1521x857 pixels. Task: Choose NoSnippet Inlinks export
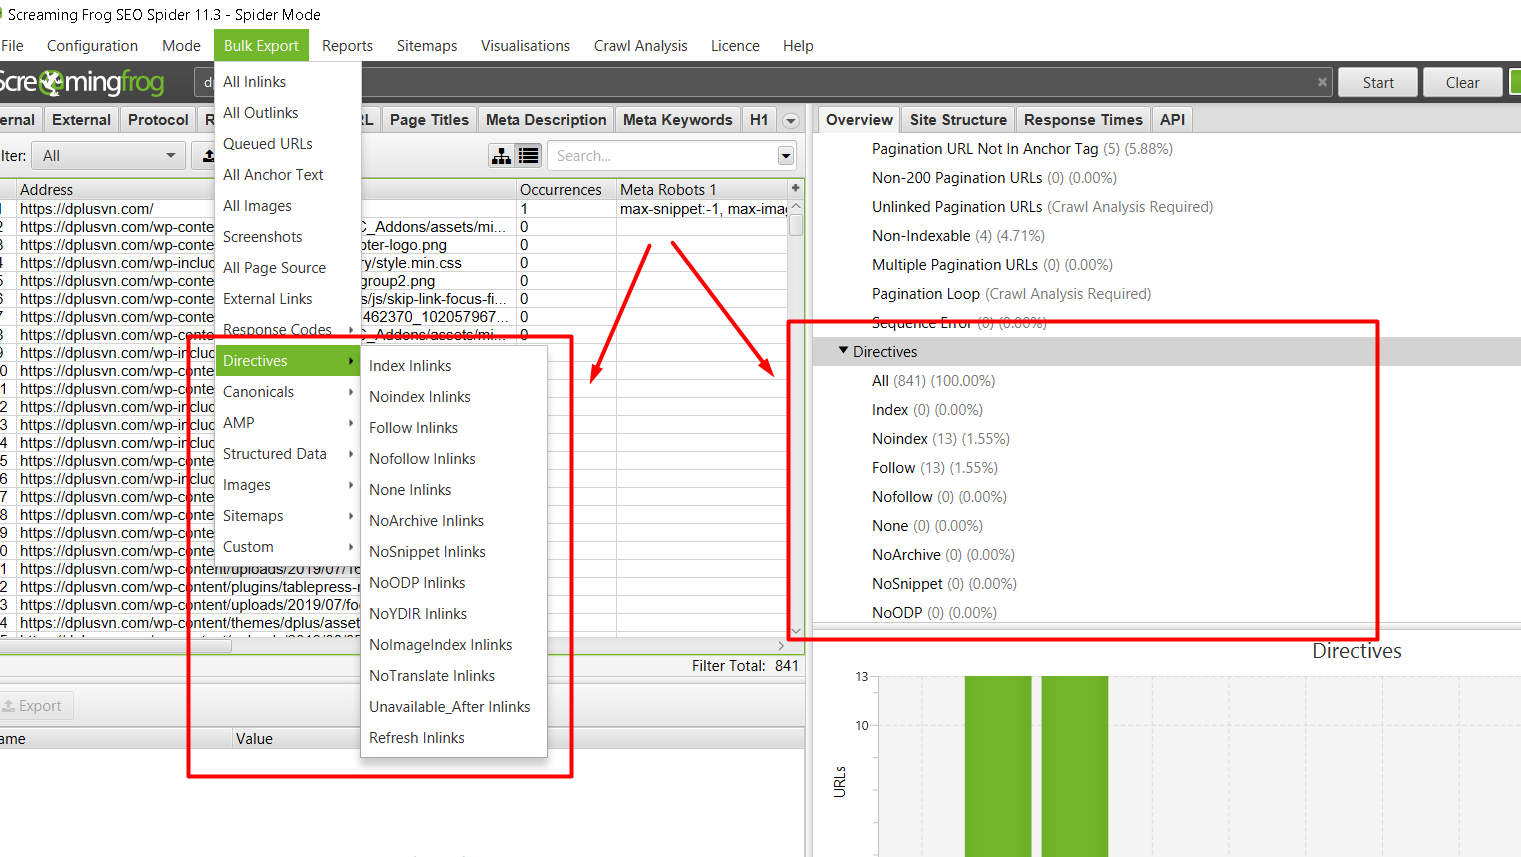click(454, 552)
